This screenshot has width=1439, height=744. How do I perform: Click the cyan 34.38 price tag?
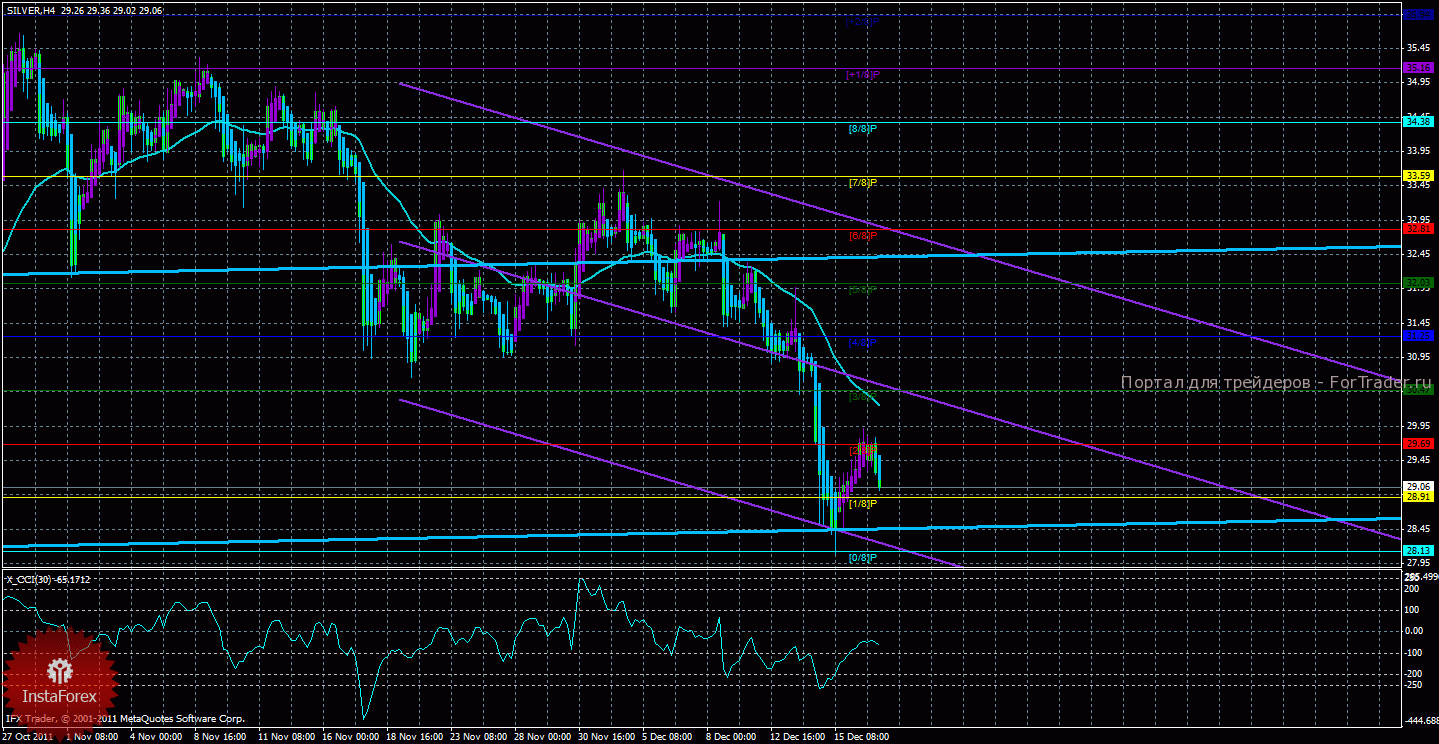(x=1420, y=121)
